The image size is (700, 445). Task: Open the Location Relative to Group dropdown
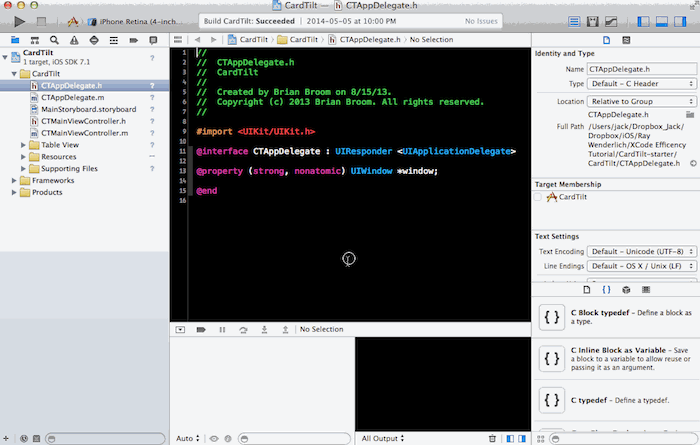(642, 101)
